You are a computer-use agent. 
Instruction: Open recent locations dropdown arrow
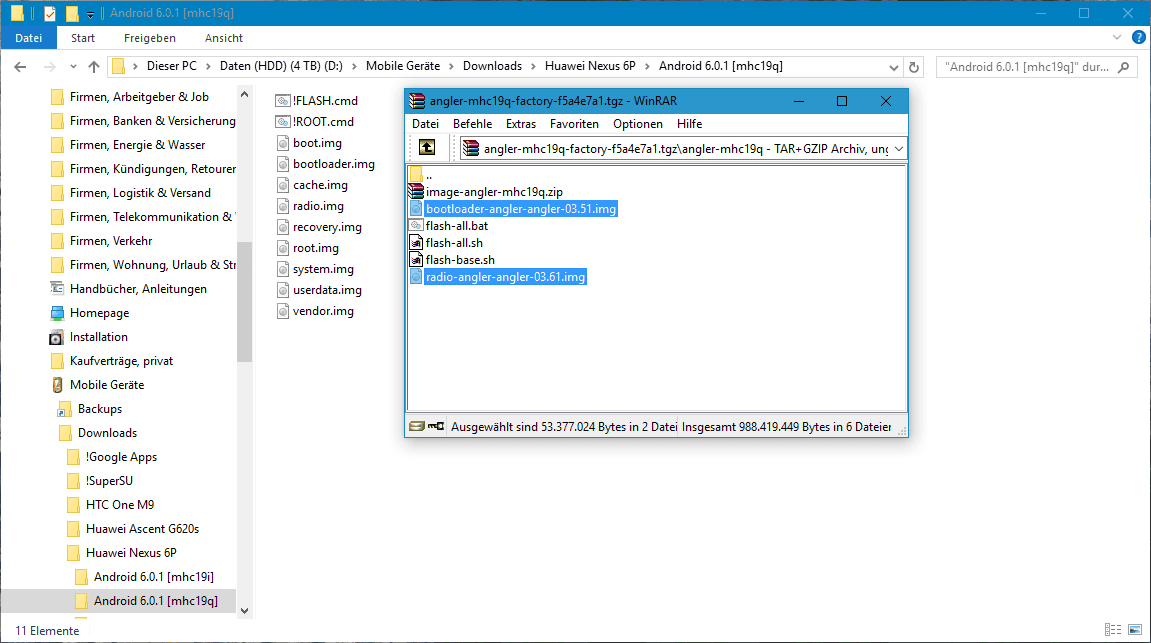[73, 67]
